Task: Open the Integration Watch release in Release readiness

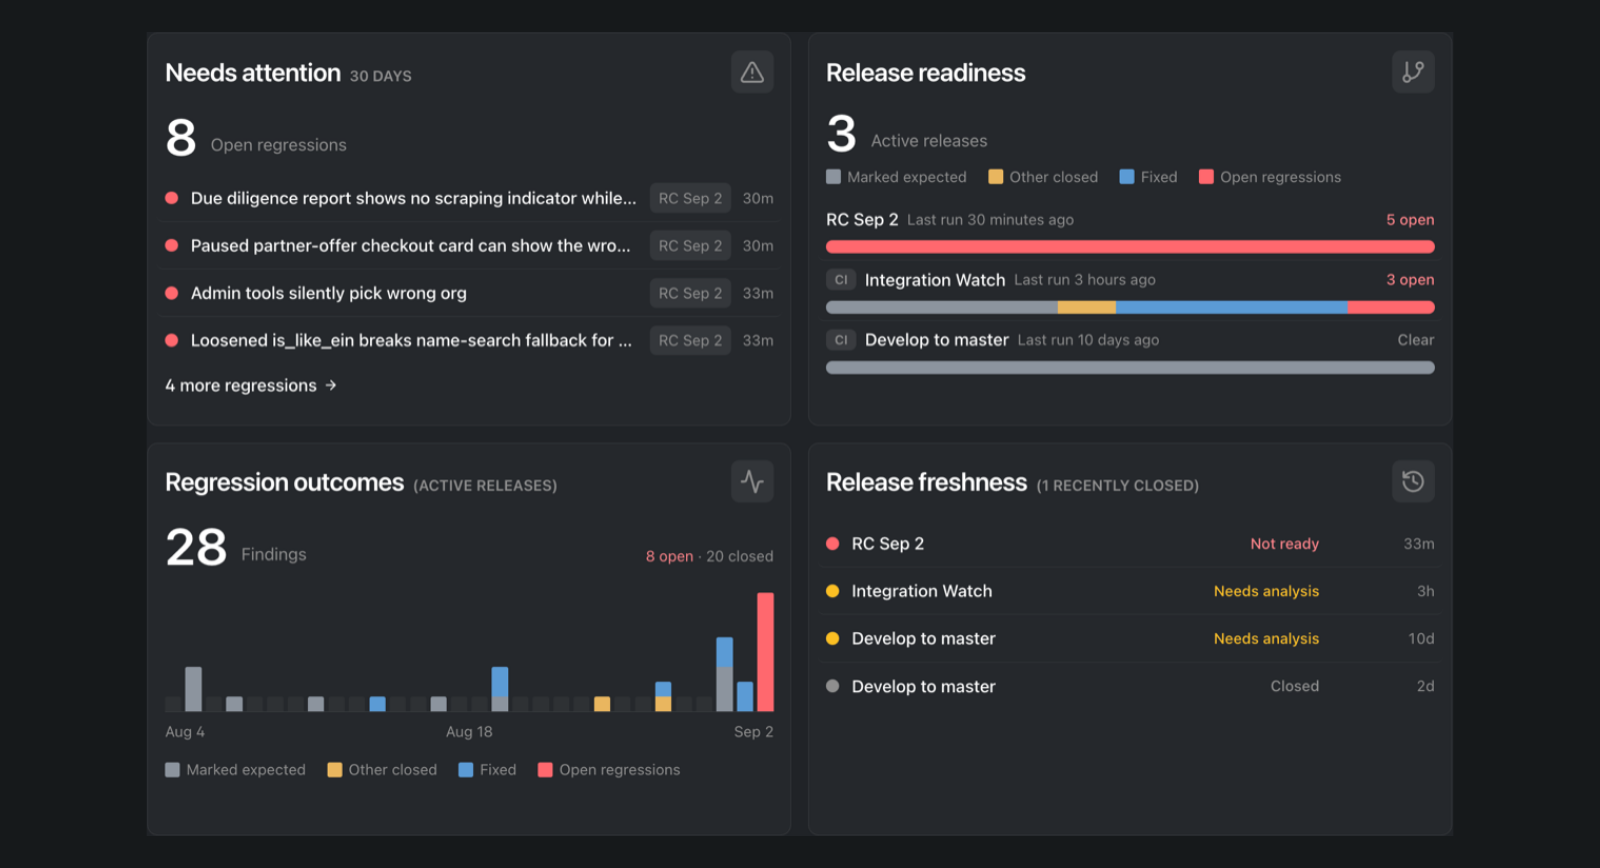Action: pyautogui.click(x=935, y=280)
